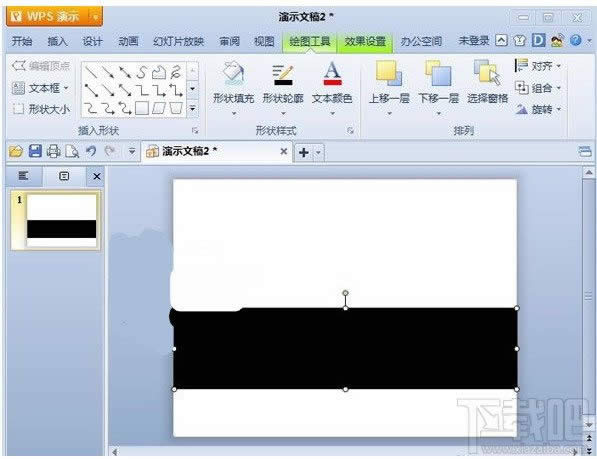Click the 文本框 (Text Box) button
Image resolution: width=597 pixels, height=459 pixels.
pos(40,88)
